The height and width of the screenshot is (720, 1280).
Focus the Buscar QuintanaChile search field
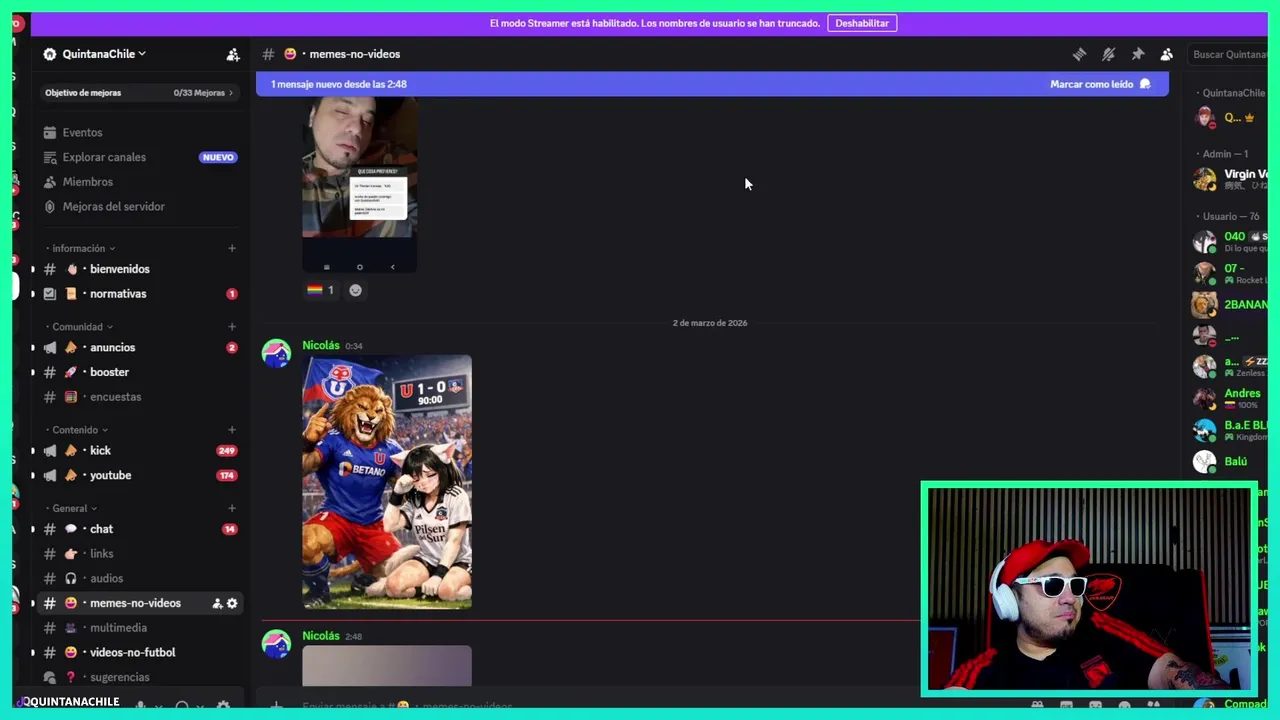click(1228, 54)
